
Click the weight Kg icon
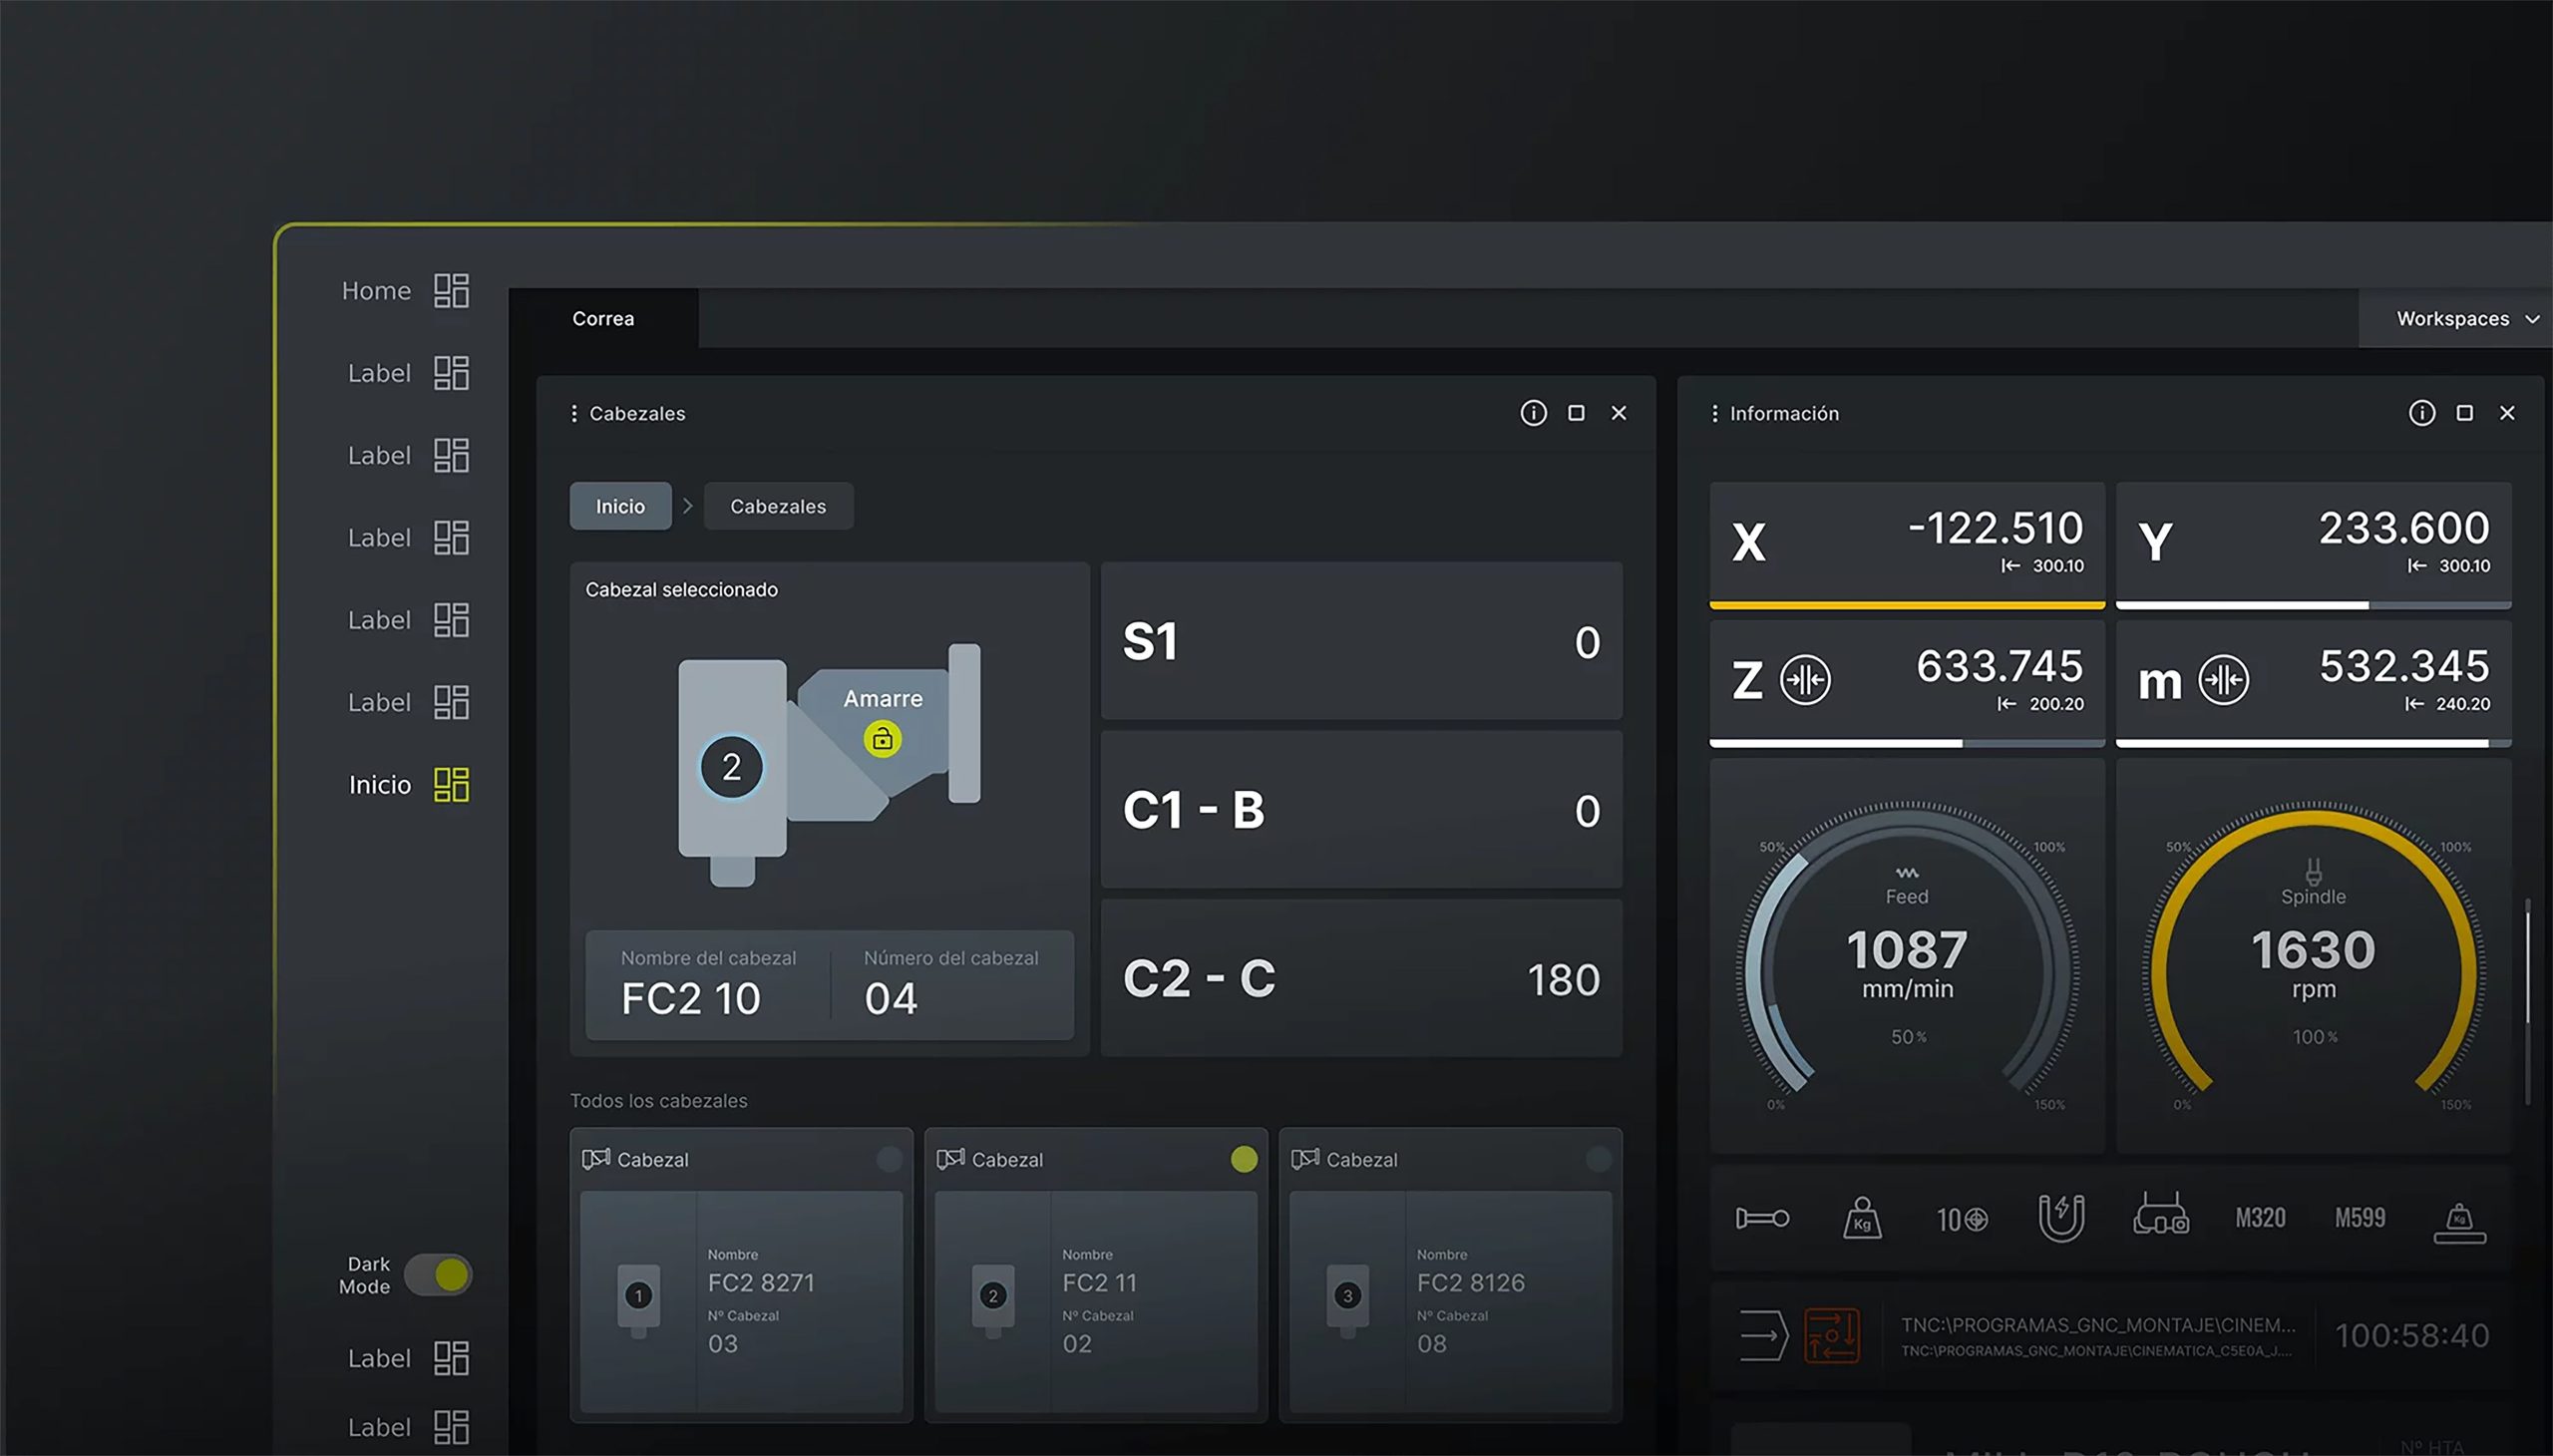[x=1861, y=1218]
